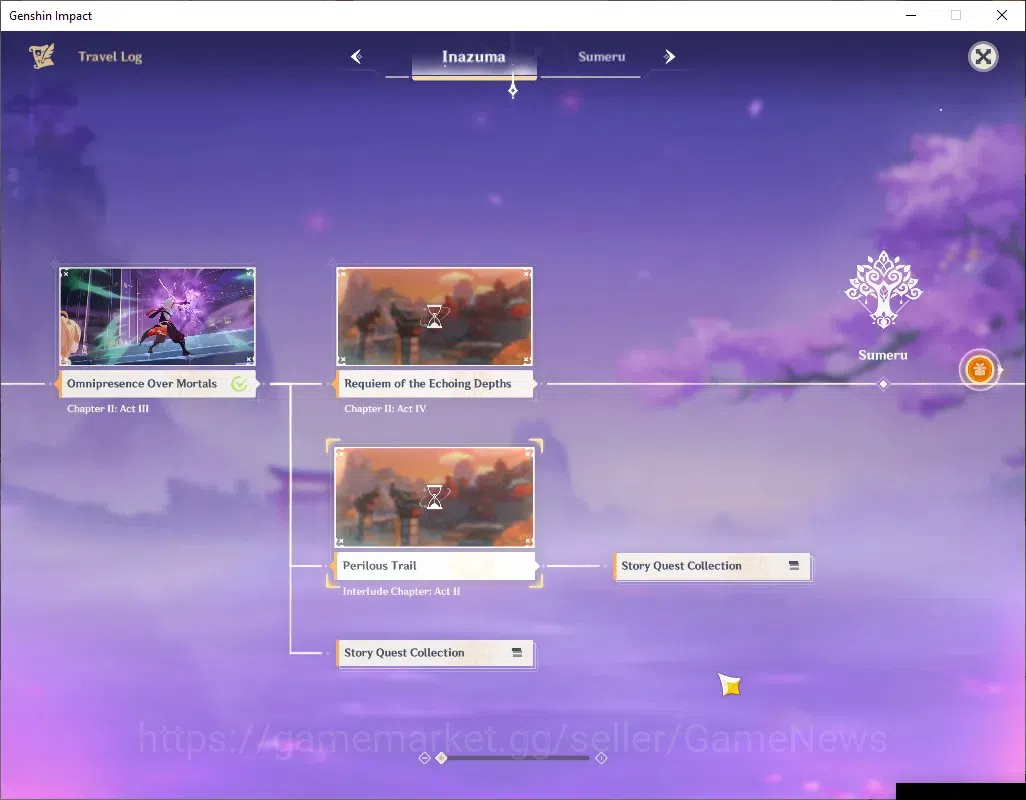
Task: Click the zoom-out icon left of slider
Action: coord(424,757)
